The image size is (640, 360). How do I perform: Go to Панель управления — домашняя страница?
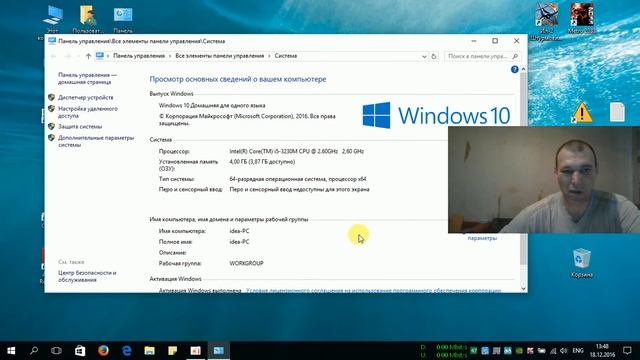(x=87, y=78)
